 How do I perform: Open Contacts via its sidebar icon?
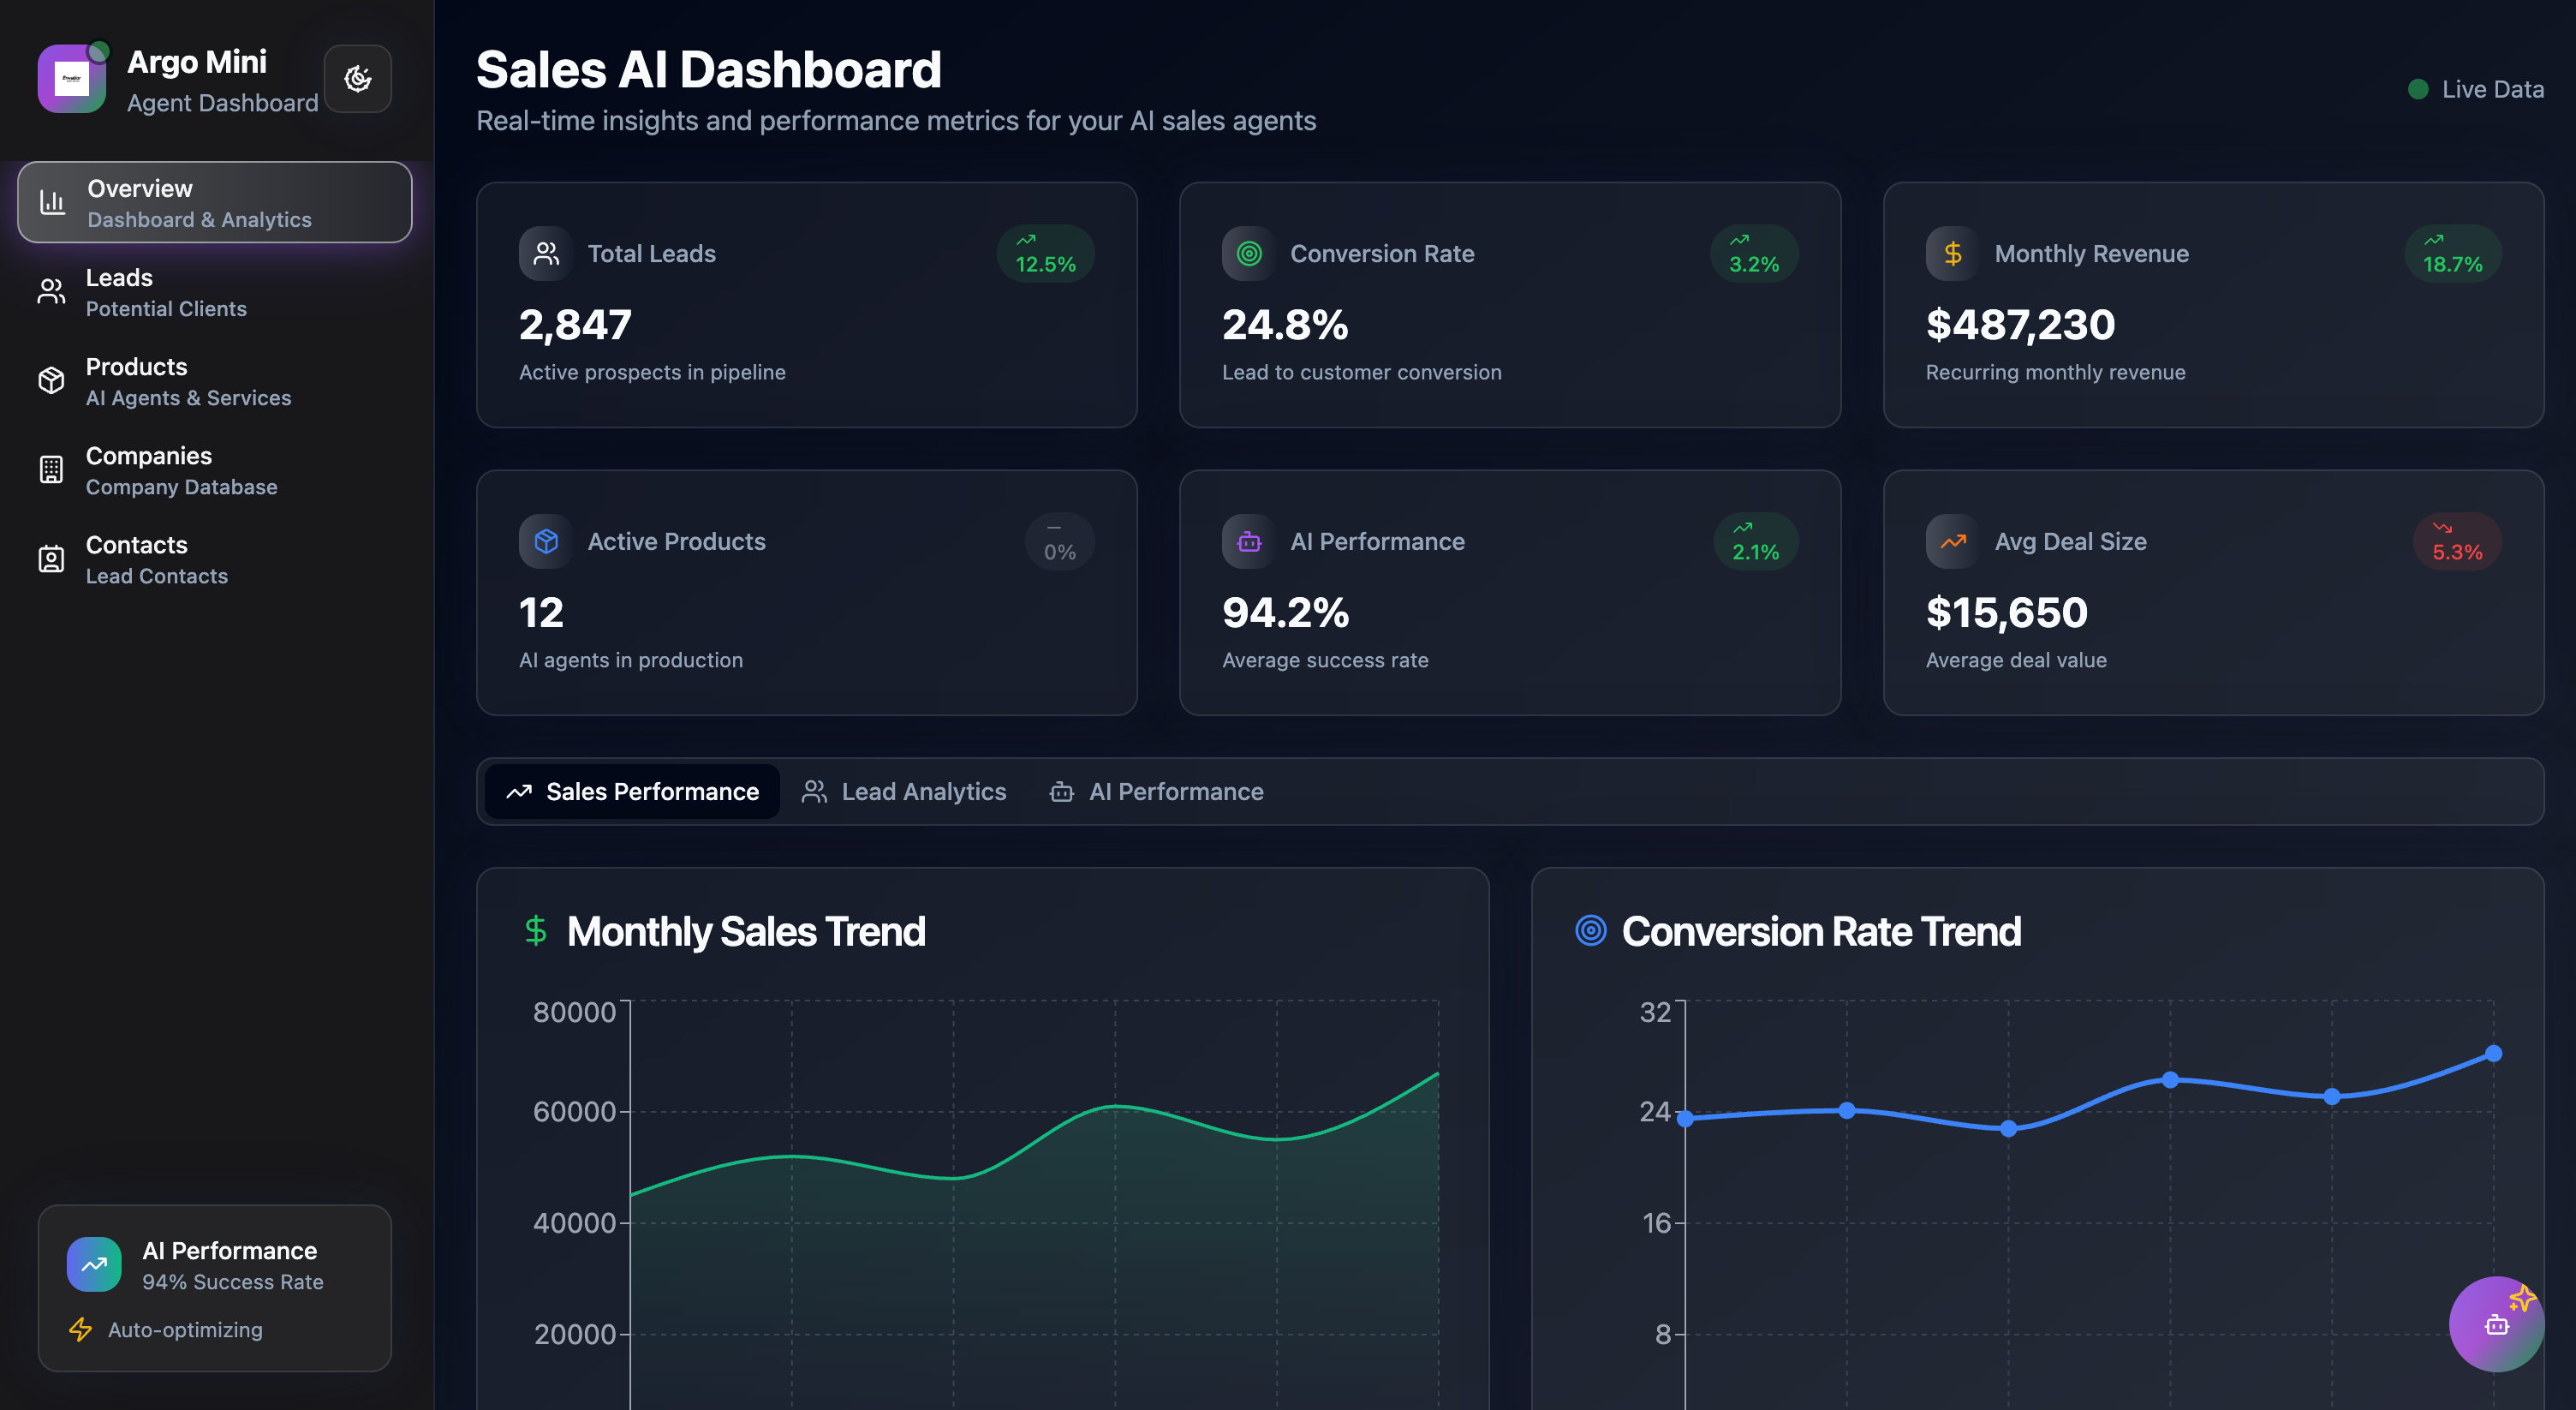(51, 558)
